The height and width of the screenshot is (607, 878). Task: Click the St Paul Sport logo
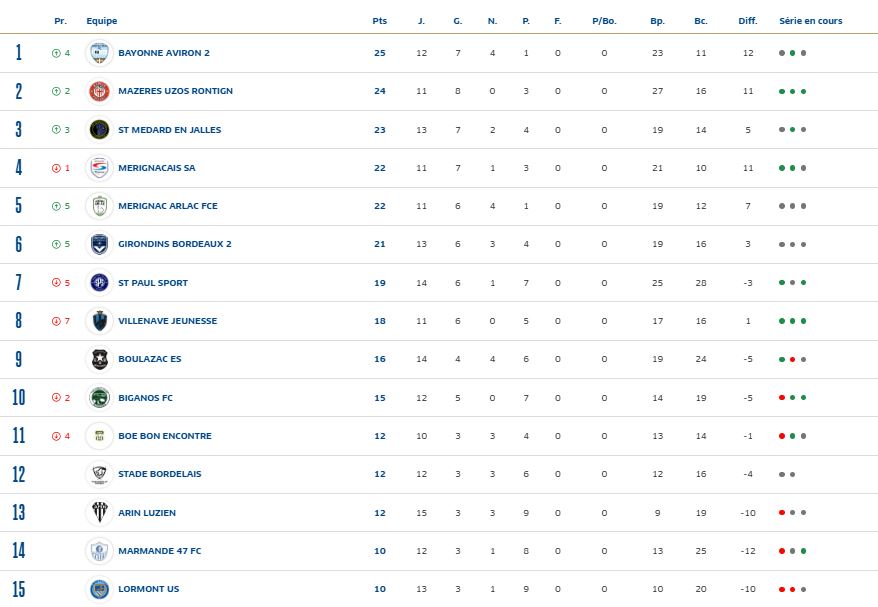pos(99,283)
